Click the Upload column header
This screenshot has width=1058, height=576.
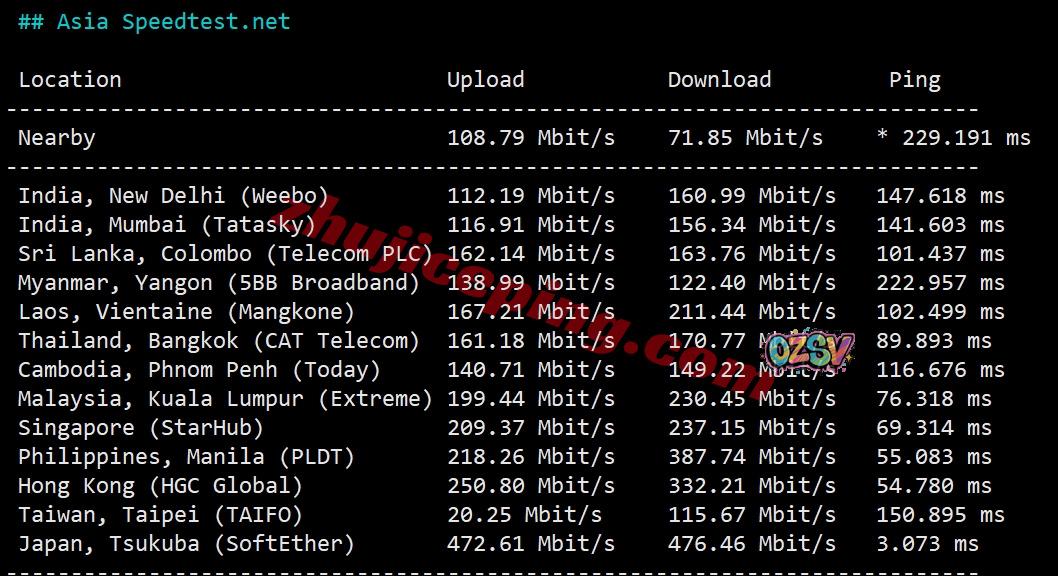(x=485, y=80)
